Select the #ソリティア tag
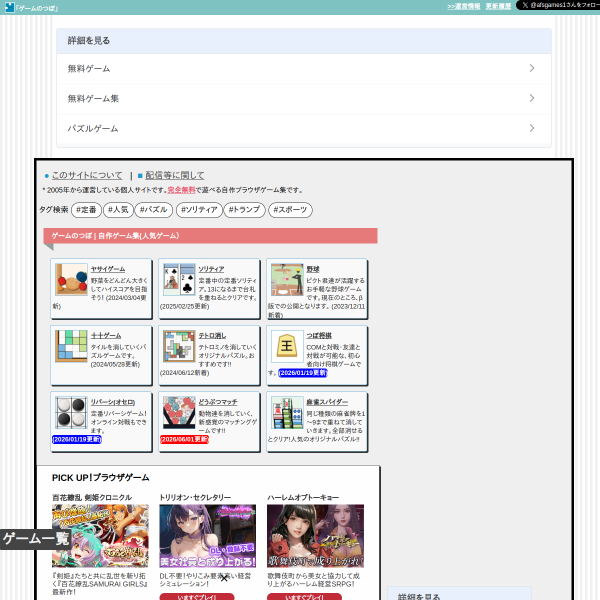This screenshot has width=600, height=600. pyautogui.click(x=199, y=210)
